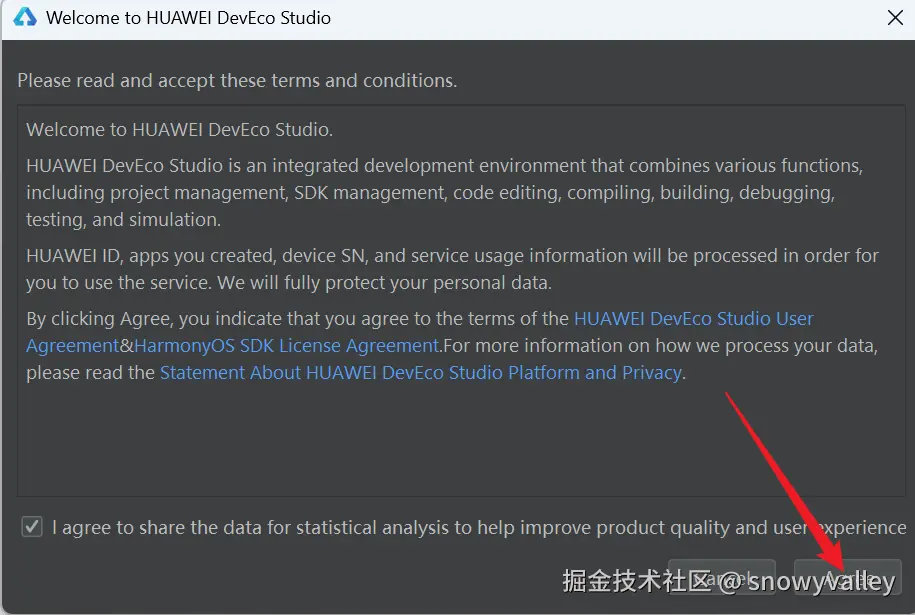Click the paragraph about HUAWEI ID and device SN
The width and height of the screenshot is (915, 615).
tap(452, 269)
